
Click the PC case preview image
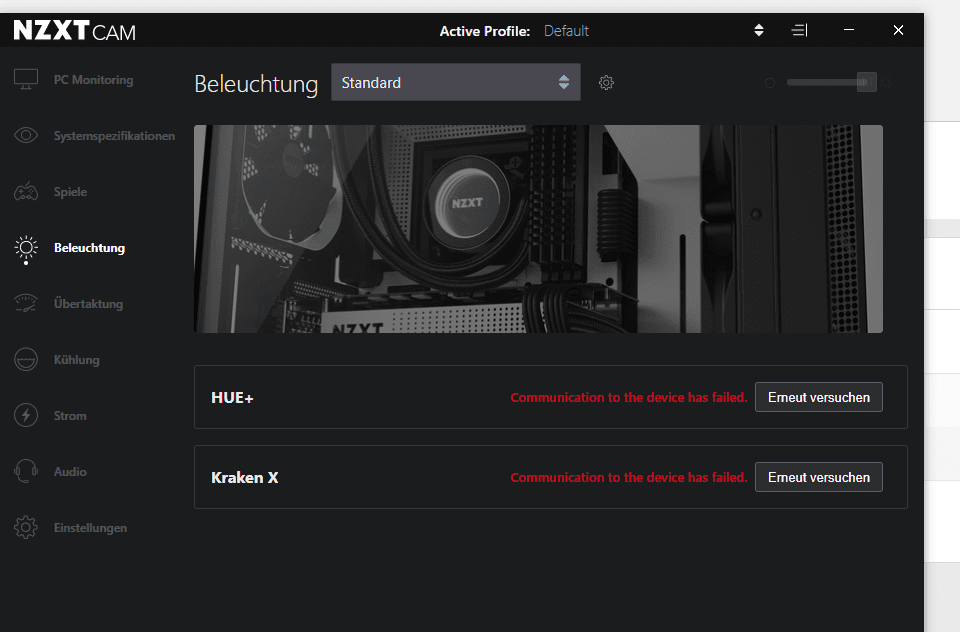[x=538, y=229]
